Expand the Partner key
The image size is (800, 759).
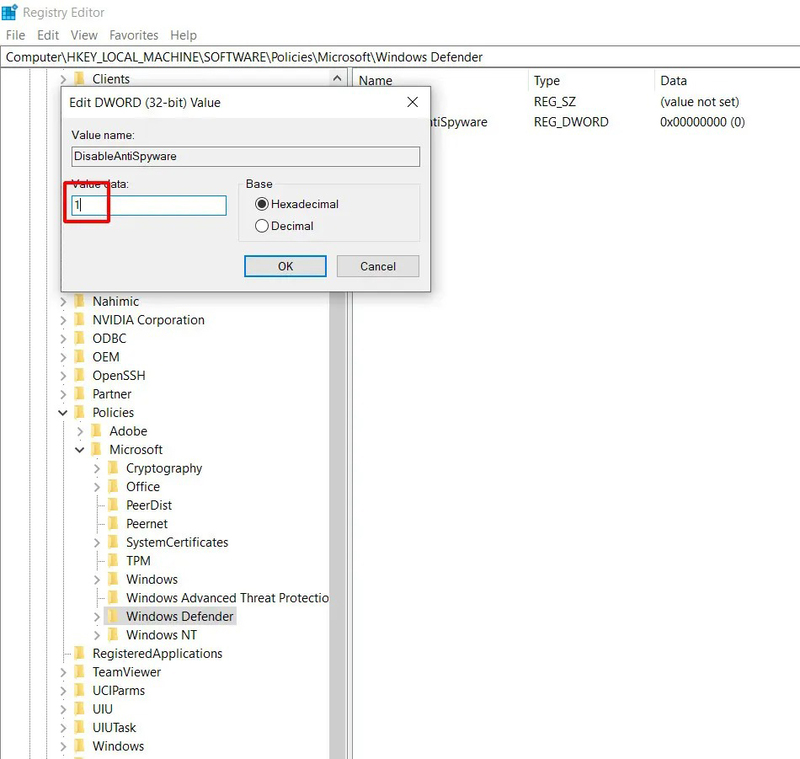click(63, 394)
